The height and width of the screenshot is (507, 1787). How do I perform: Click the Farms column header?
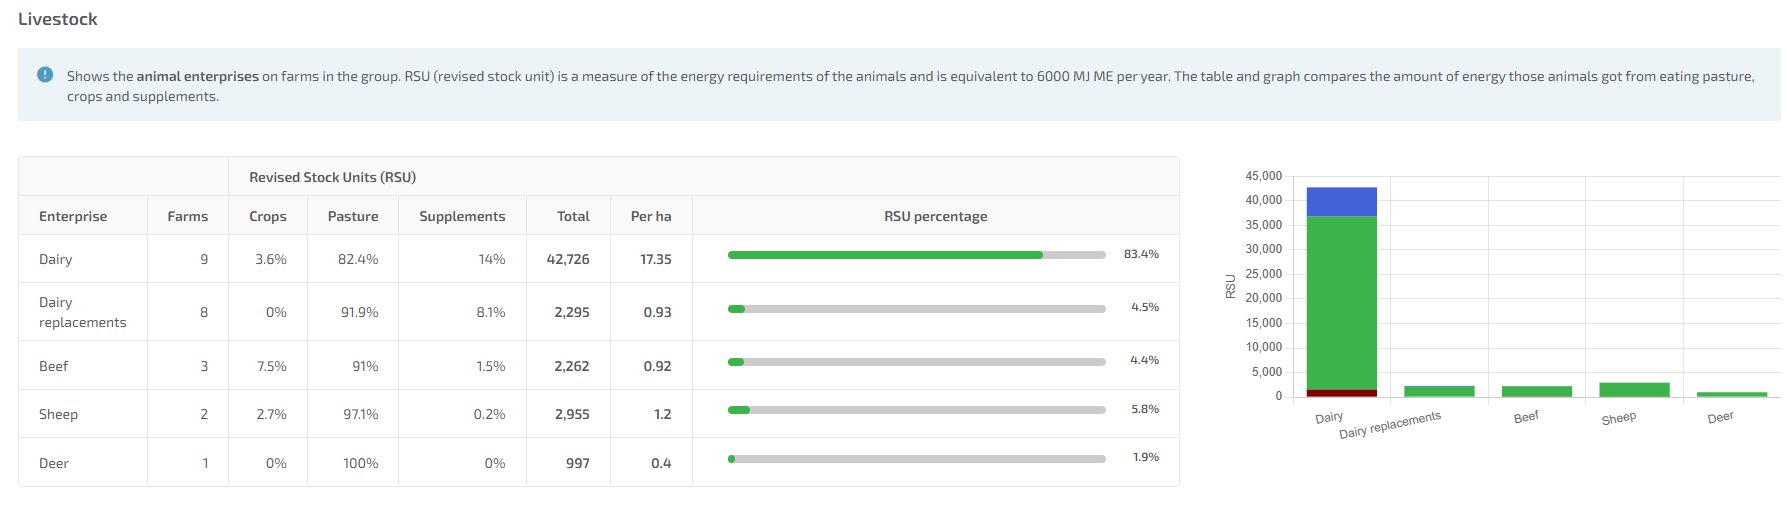(x=187, y=216)
